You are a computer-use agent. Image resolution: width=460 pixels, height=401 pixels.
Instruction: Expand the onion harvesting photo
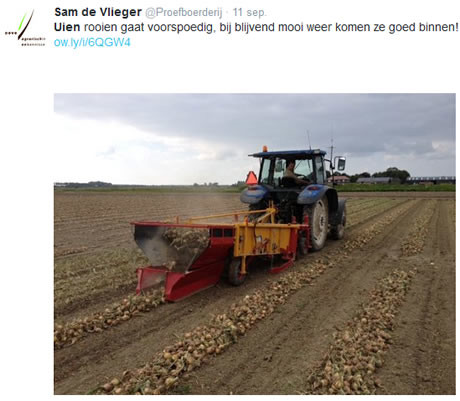[255, 244]
